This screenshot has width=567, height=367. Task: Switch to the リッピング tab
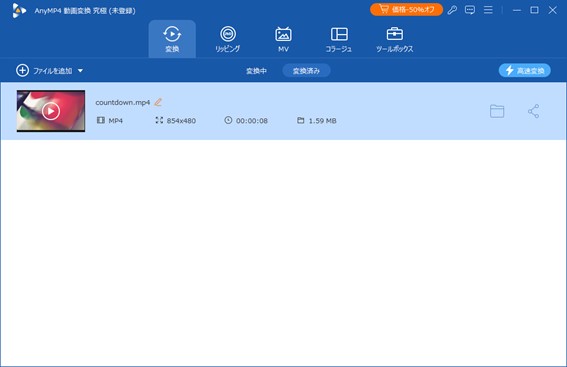(x=228, y=39)
